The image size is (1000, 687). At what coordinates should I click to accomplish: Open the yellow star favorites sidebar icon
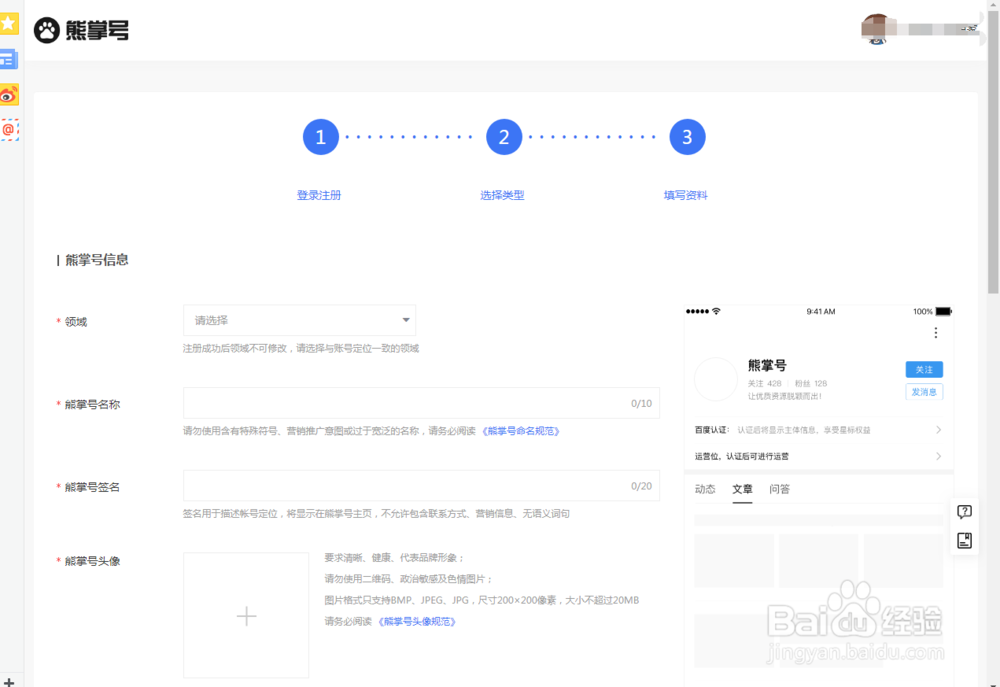point(9,24)
